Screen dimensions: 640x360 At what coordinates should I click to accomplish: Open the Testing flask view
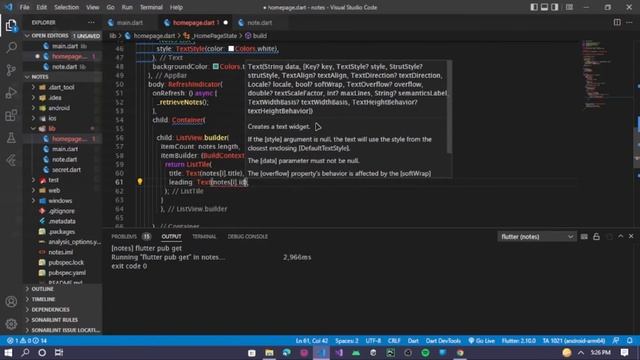click(x=11, y=138)
